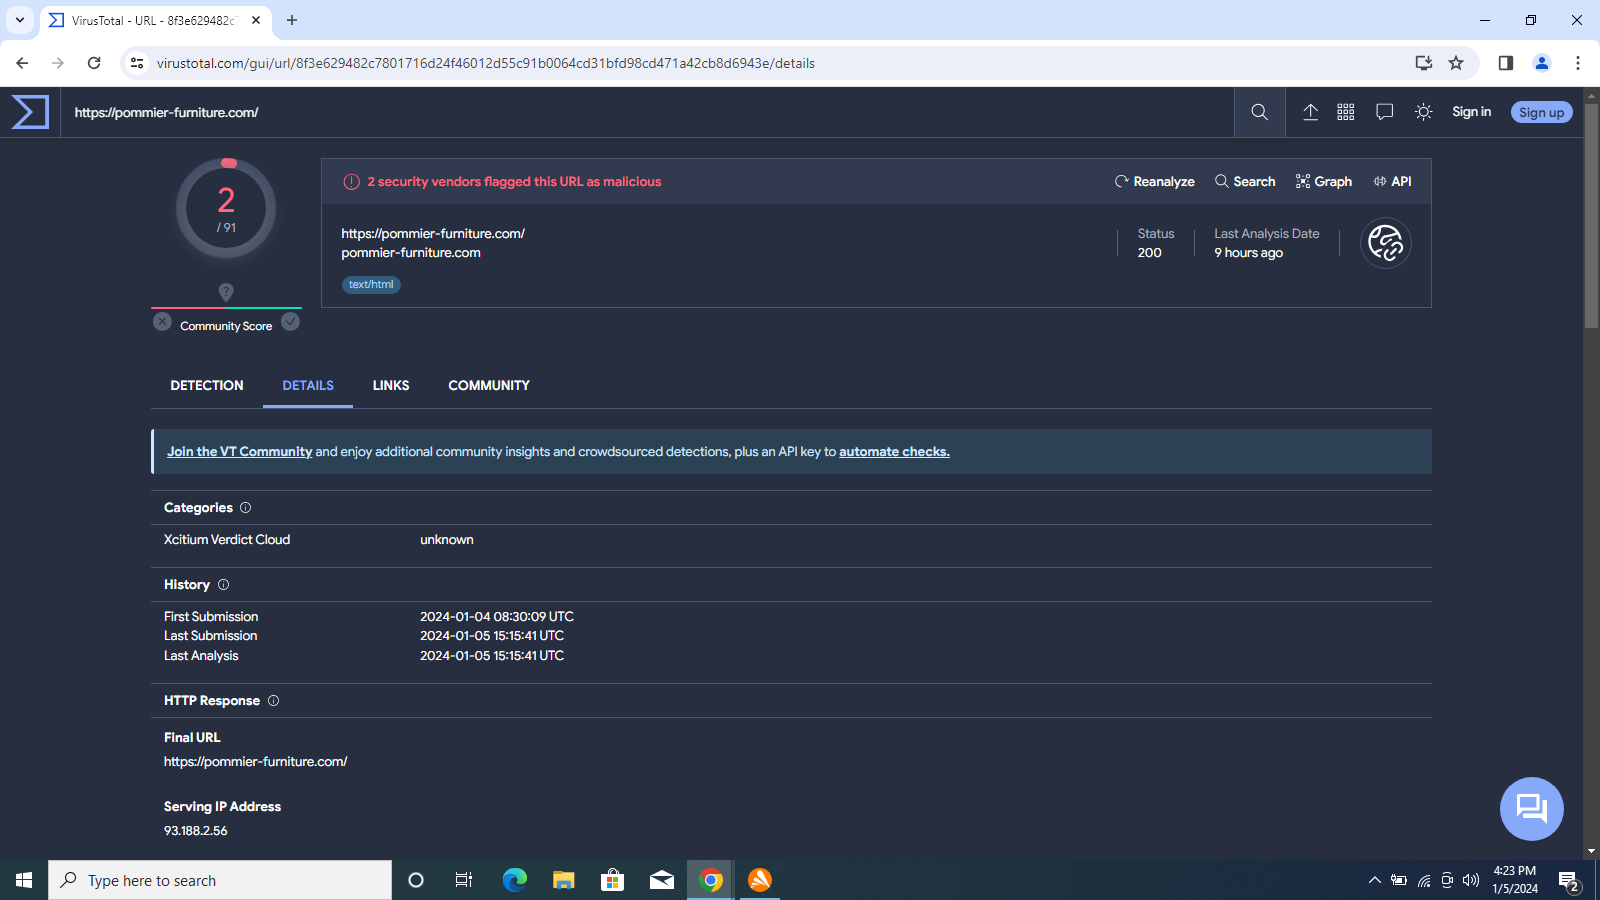Open the COMMUNITY tab
This screenshot has height=900, width=1600.
click(489, 385)
